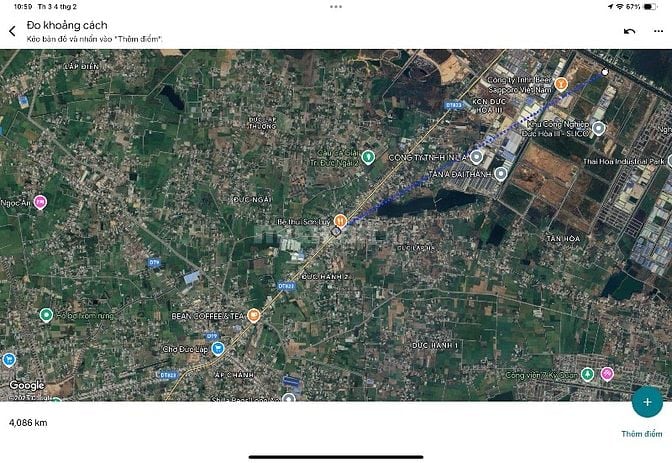Tap the ĐỨC HẠNH 1 area label

pos(435,345)
